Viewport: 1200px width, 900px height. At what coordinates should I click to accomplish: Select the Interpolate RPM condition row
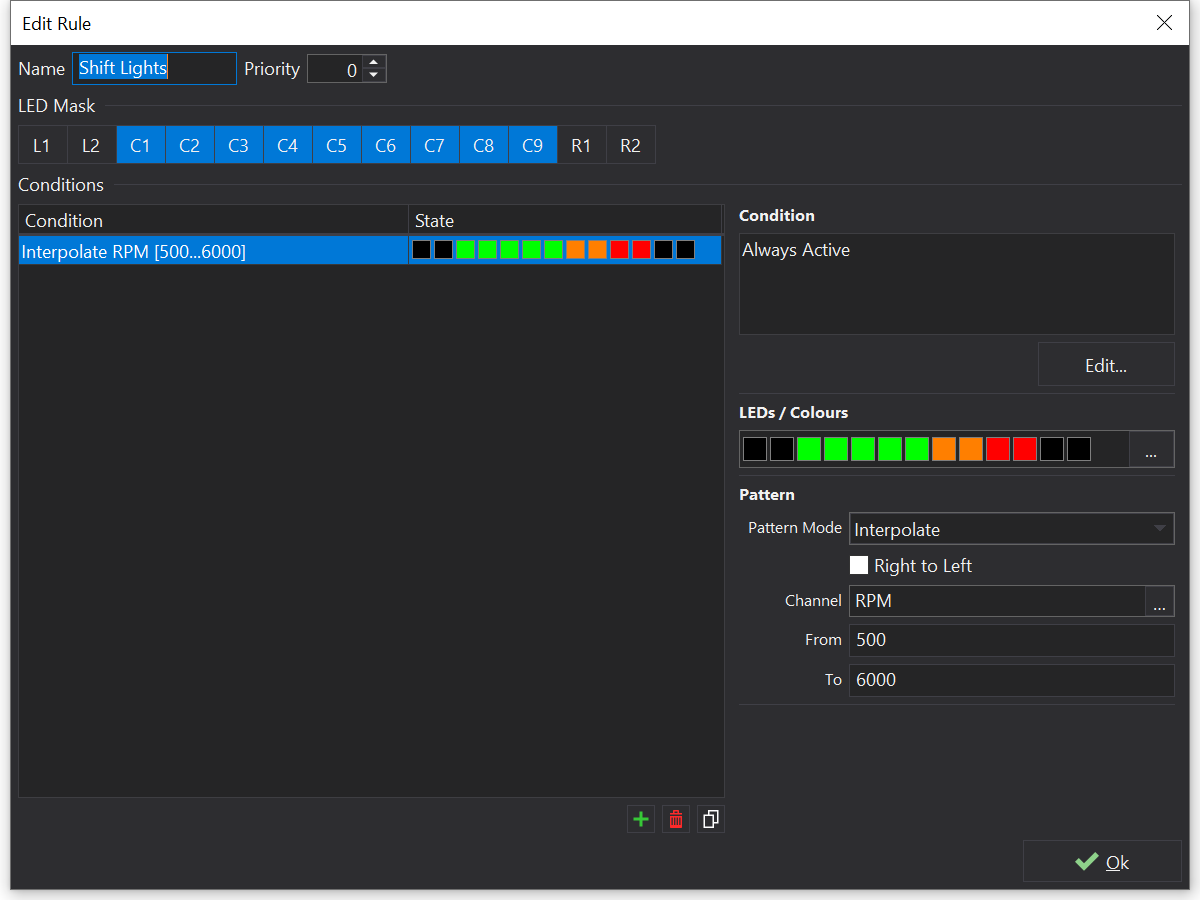(x=213, y=251)
